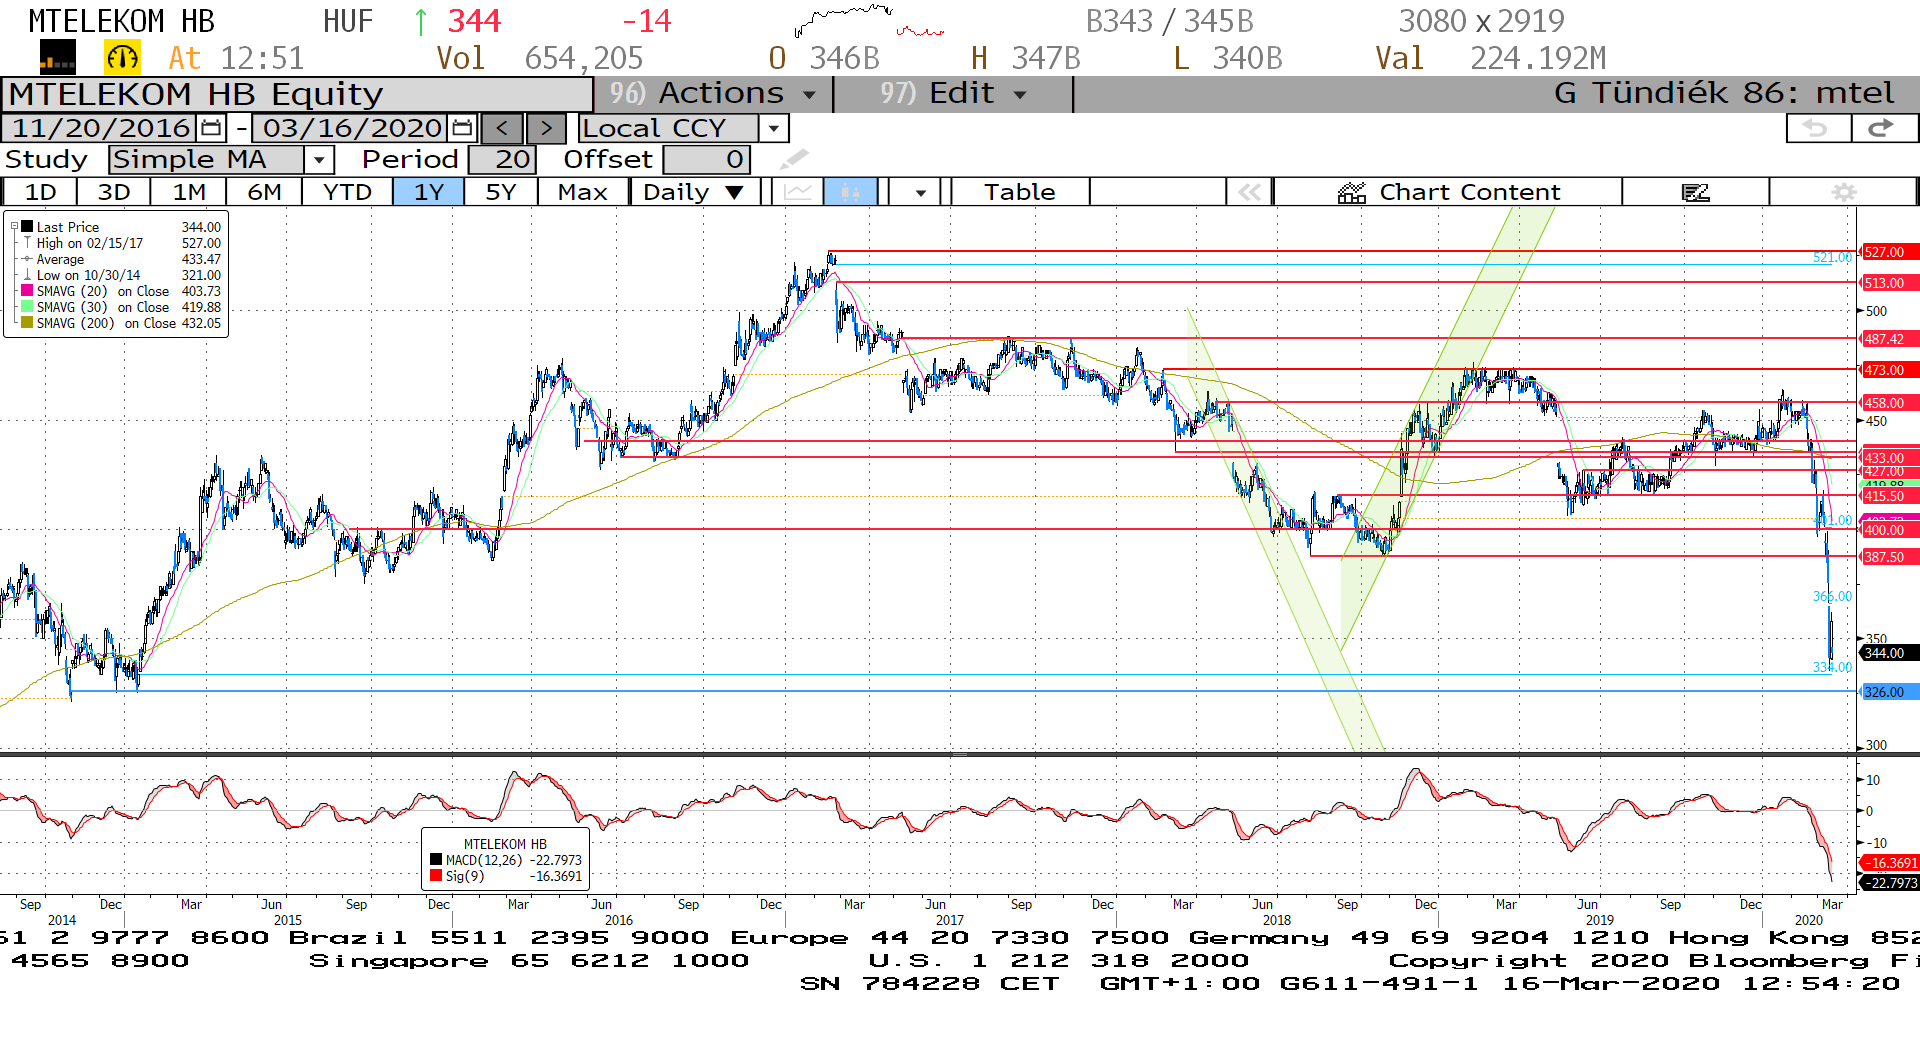Open chart settings gear icon
The image size is (1920, 1039).
(1844, 192)
